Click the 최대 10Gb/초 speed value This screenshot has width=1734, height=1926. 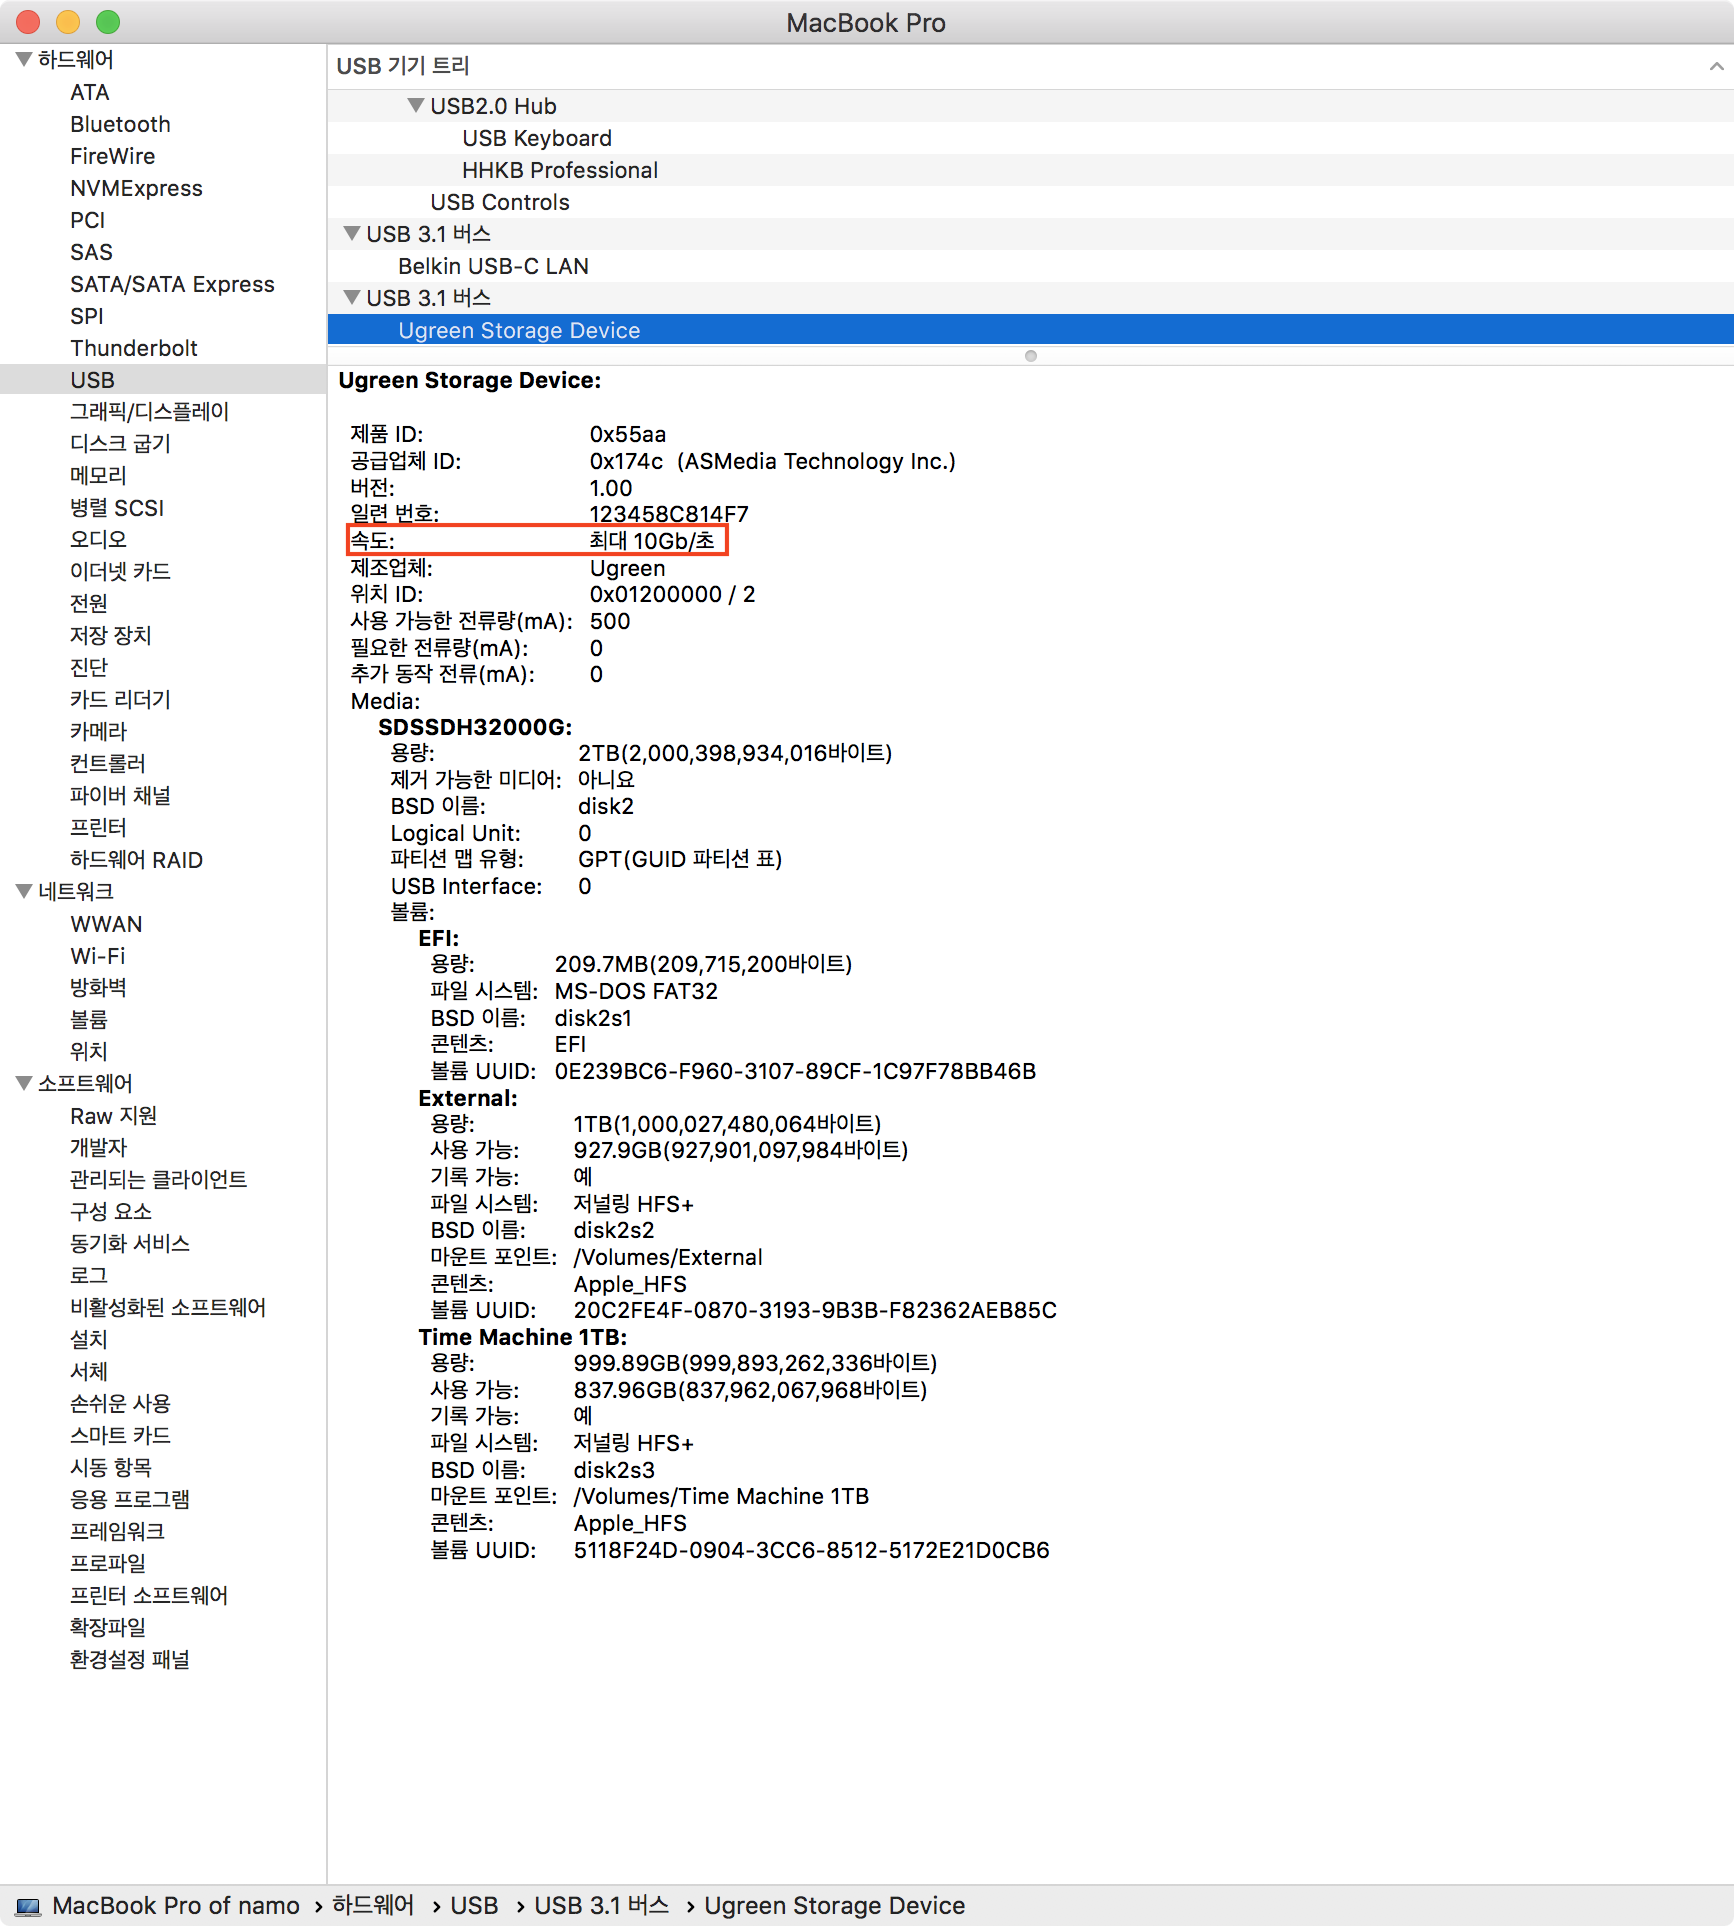652,541
